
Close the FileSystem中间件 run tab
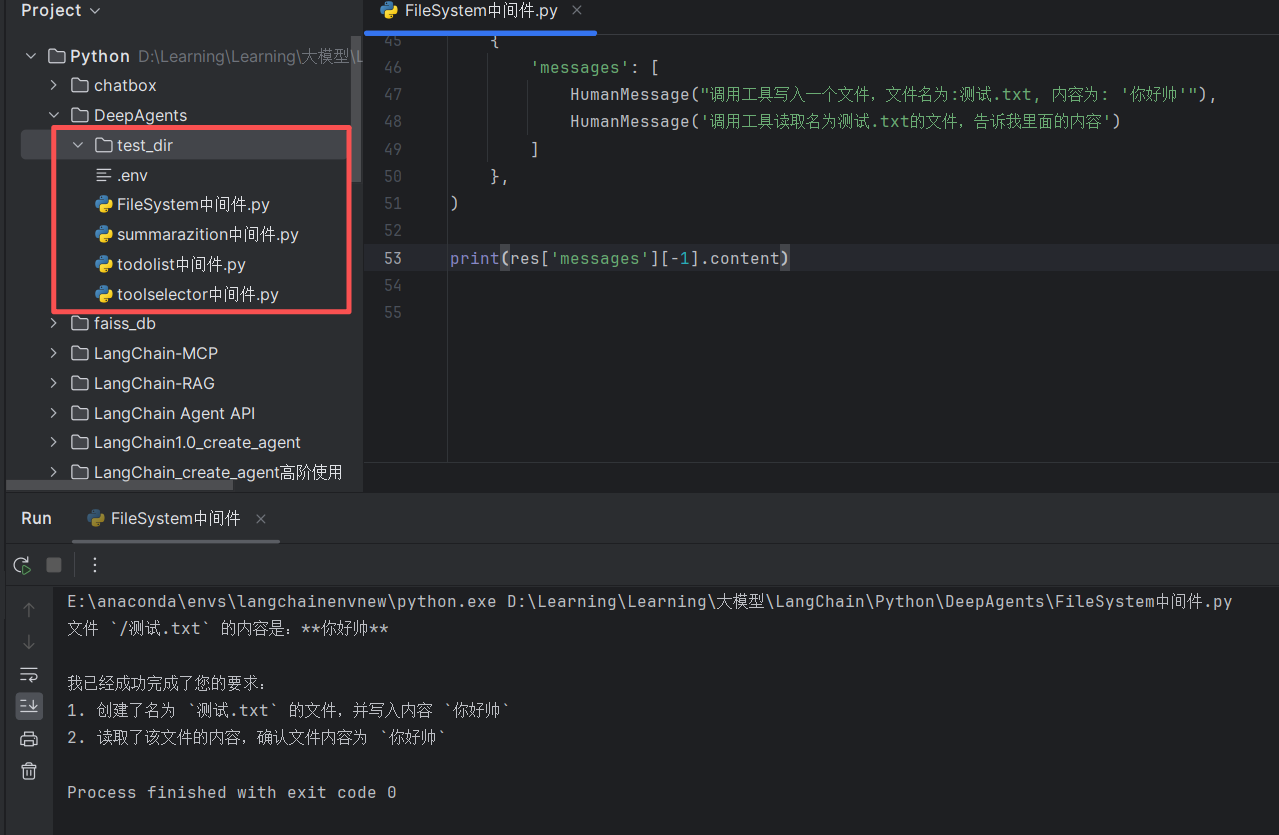261,519
